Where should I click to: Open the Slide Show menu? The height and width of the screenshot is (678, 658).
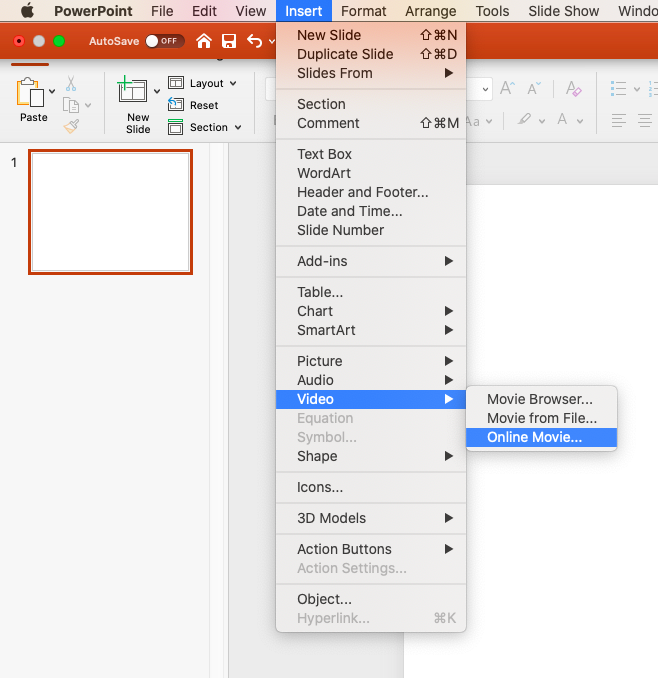(x=564, y=11)
